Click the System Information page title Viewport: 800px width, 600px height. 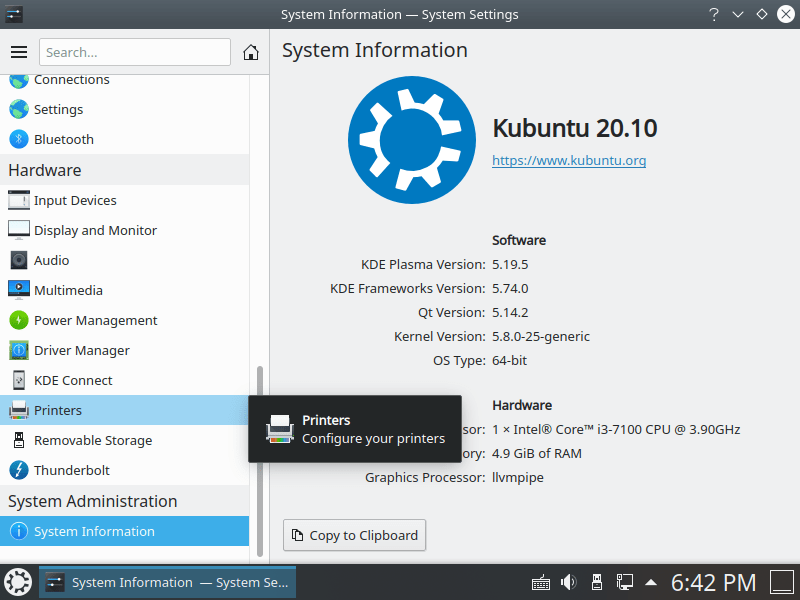coord(374,50)
